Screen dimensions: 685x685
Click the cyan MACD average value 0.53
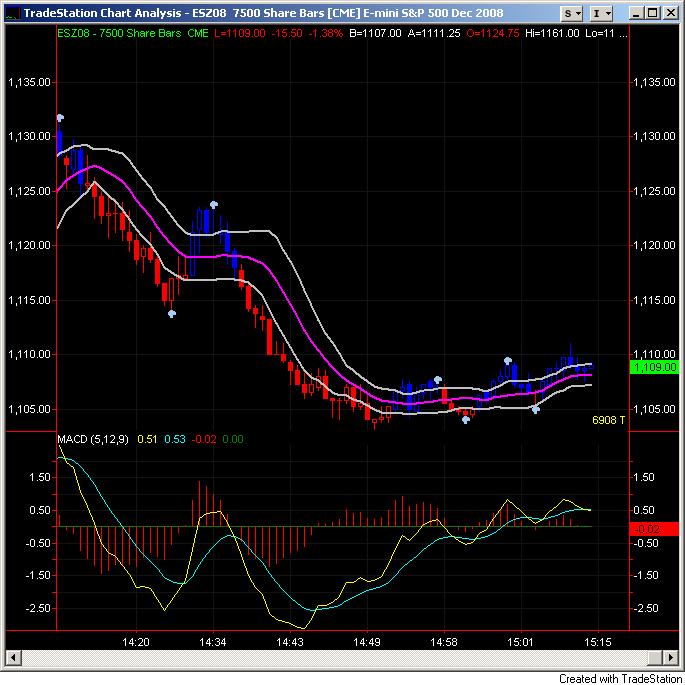pos(175,439)
